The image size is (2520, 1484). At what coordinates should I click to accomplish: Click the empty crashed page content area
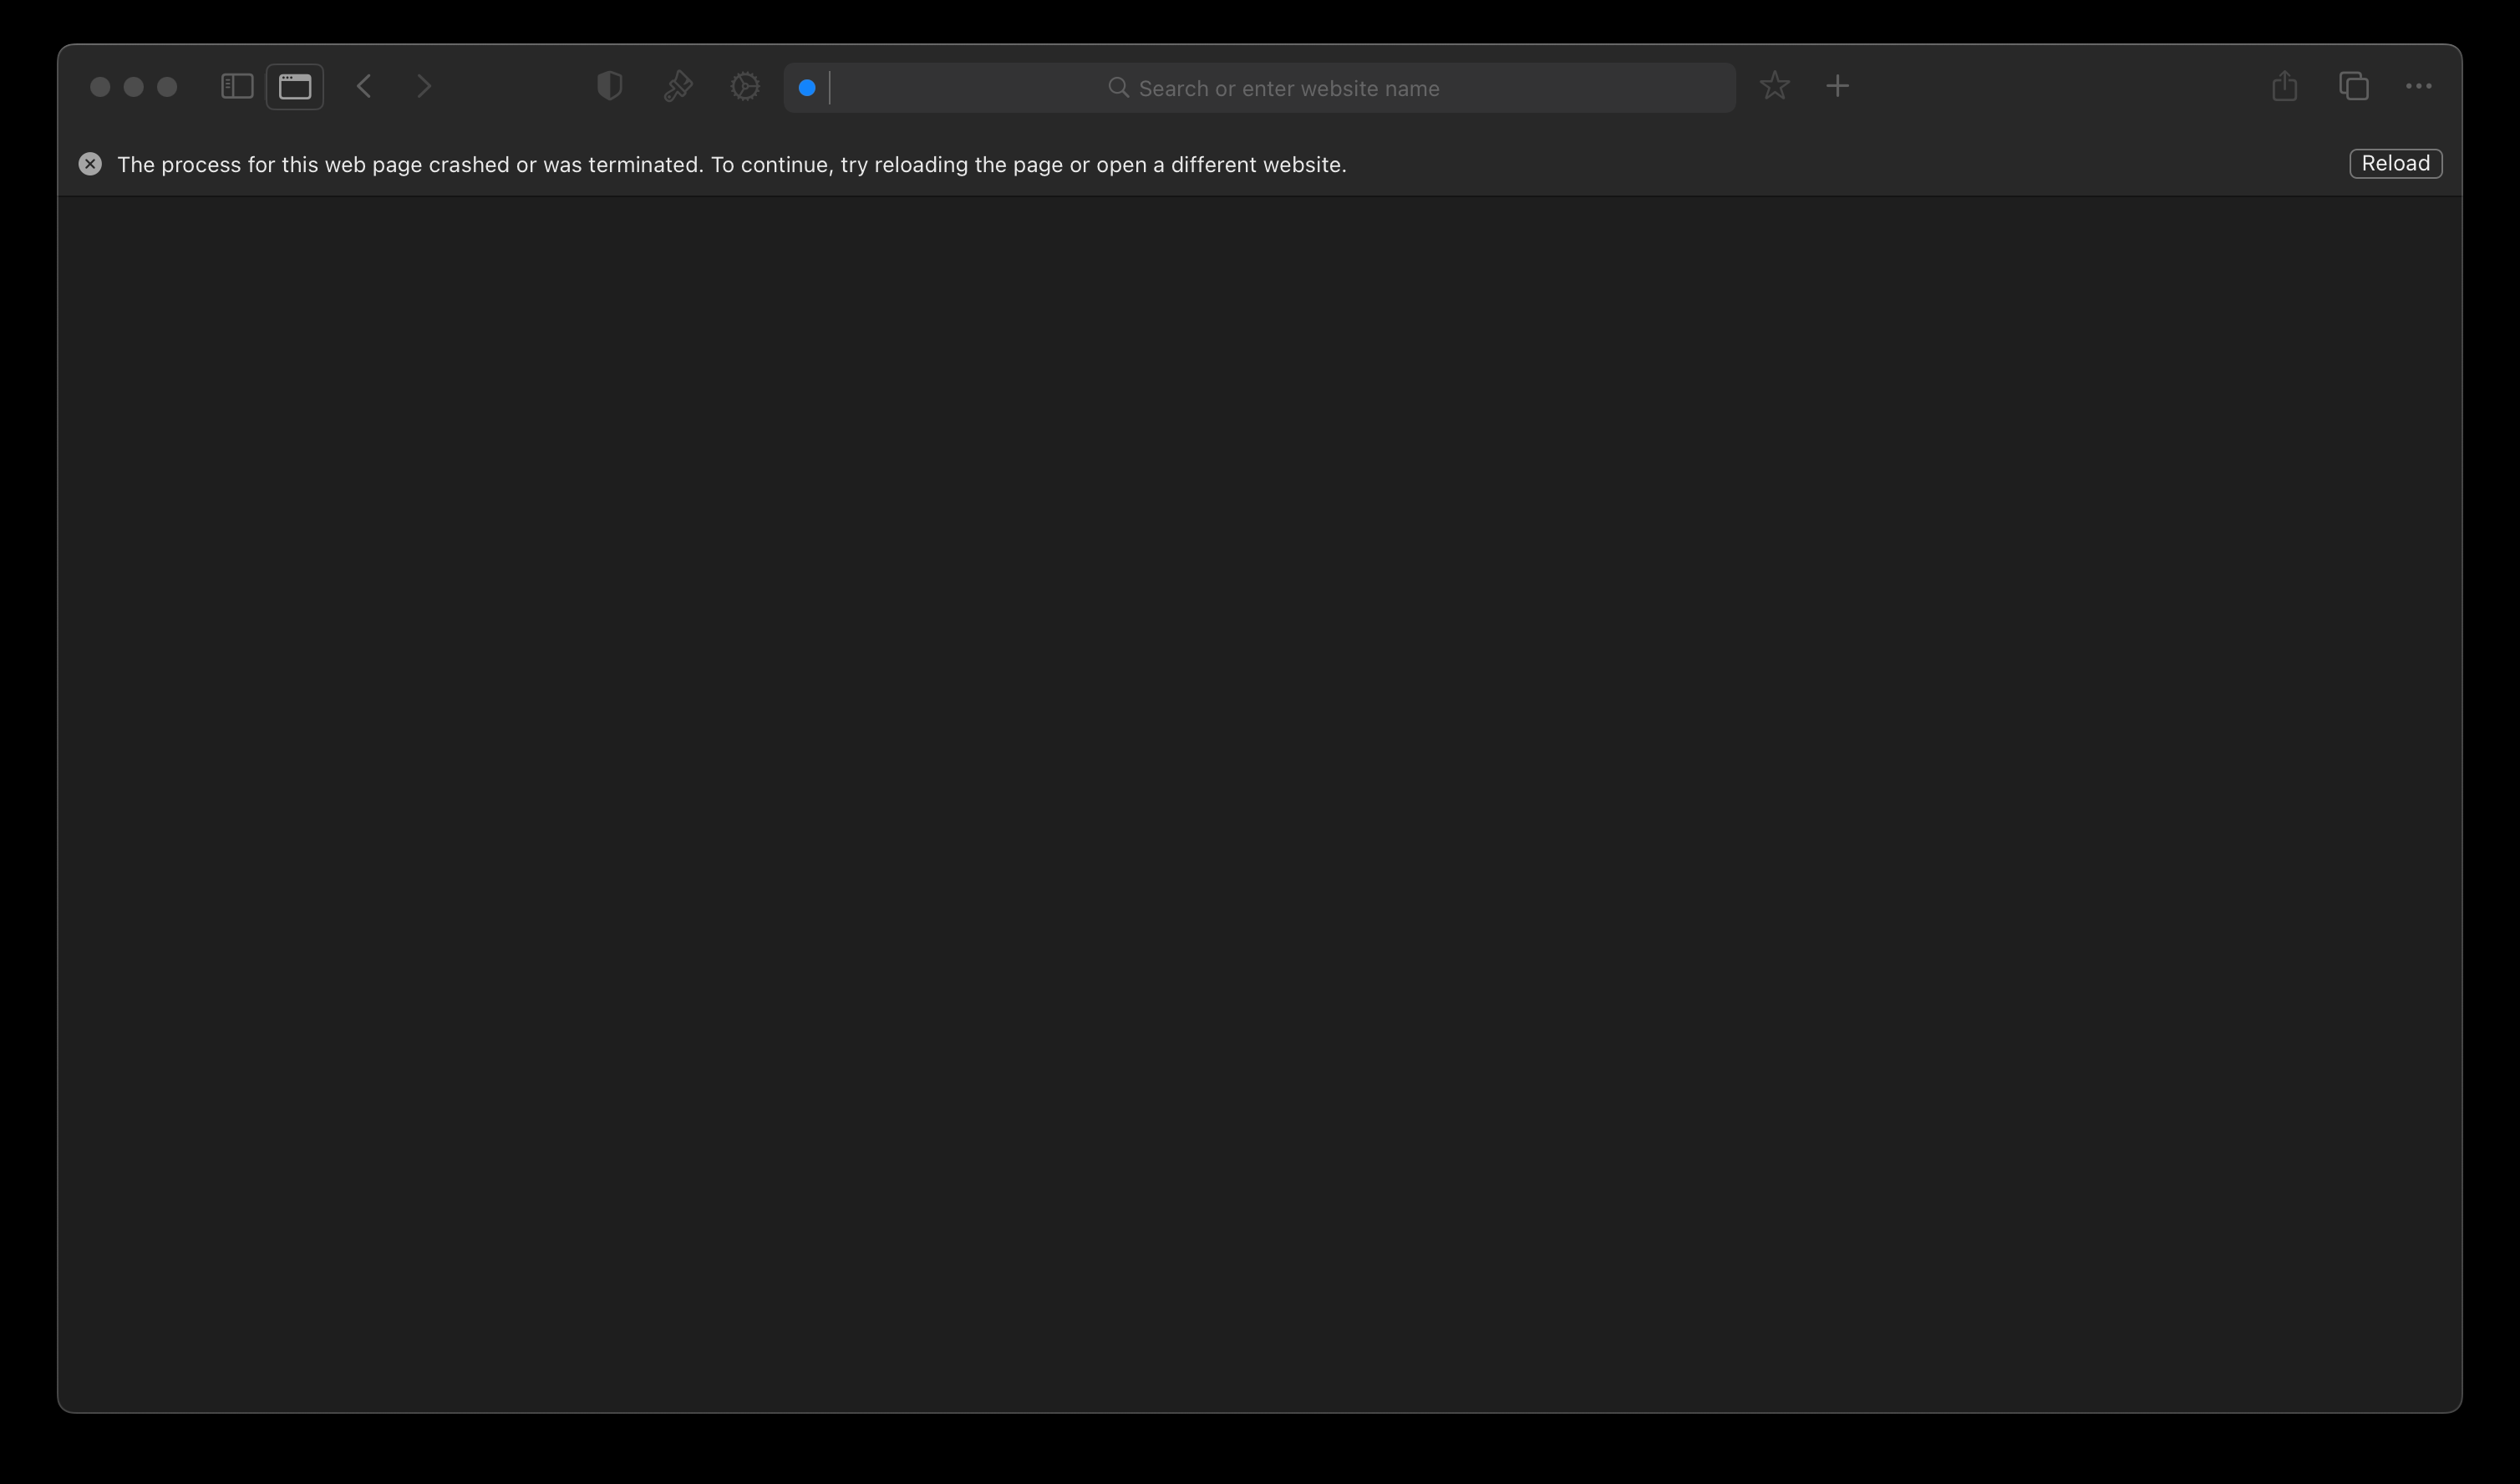point(1259,800)
